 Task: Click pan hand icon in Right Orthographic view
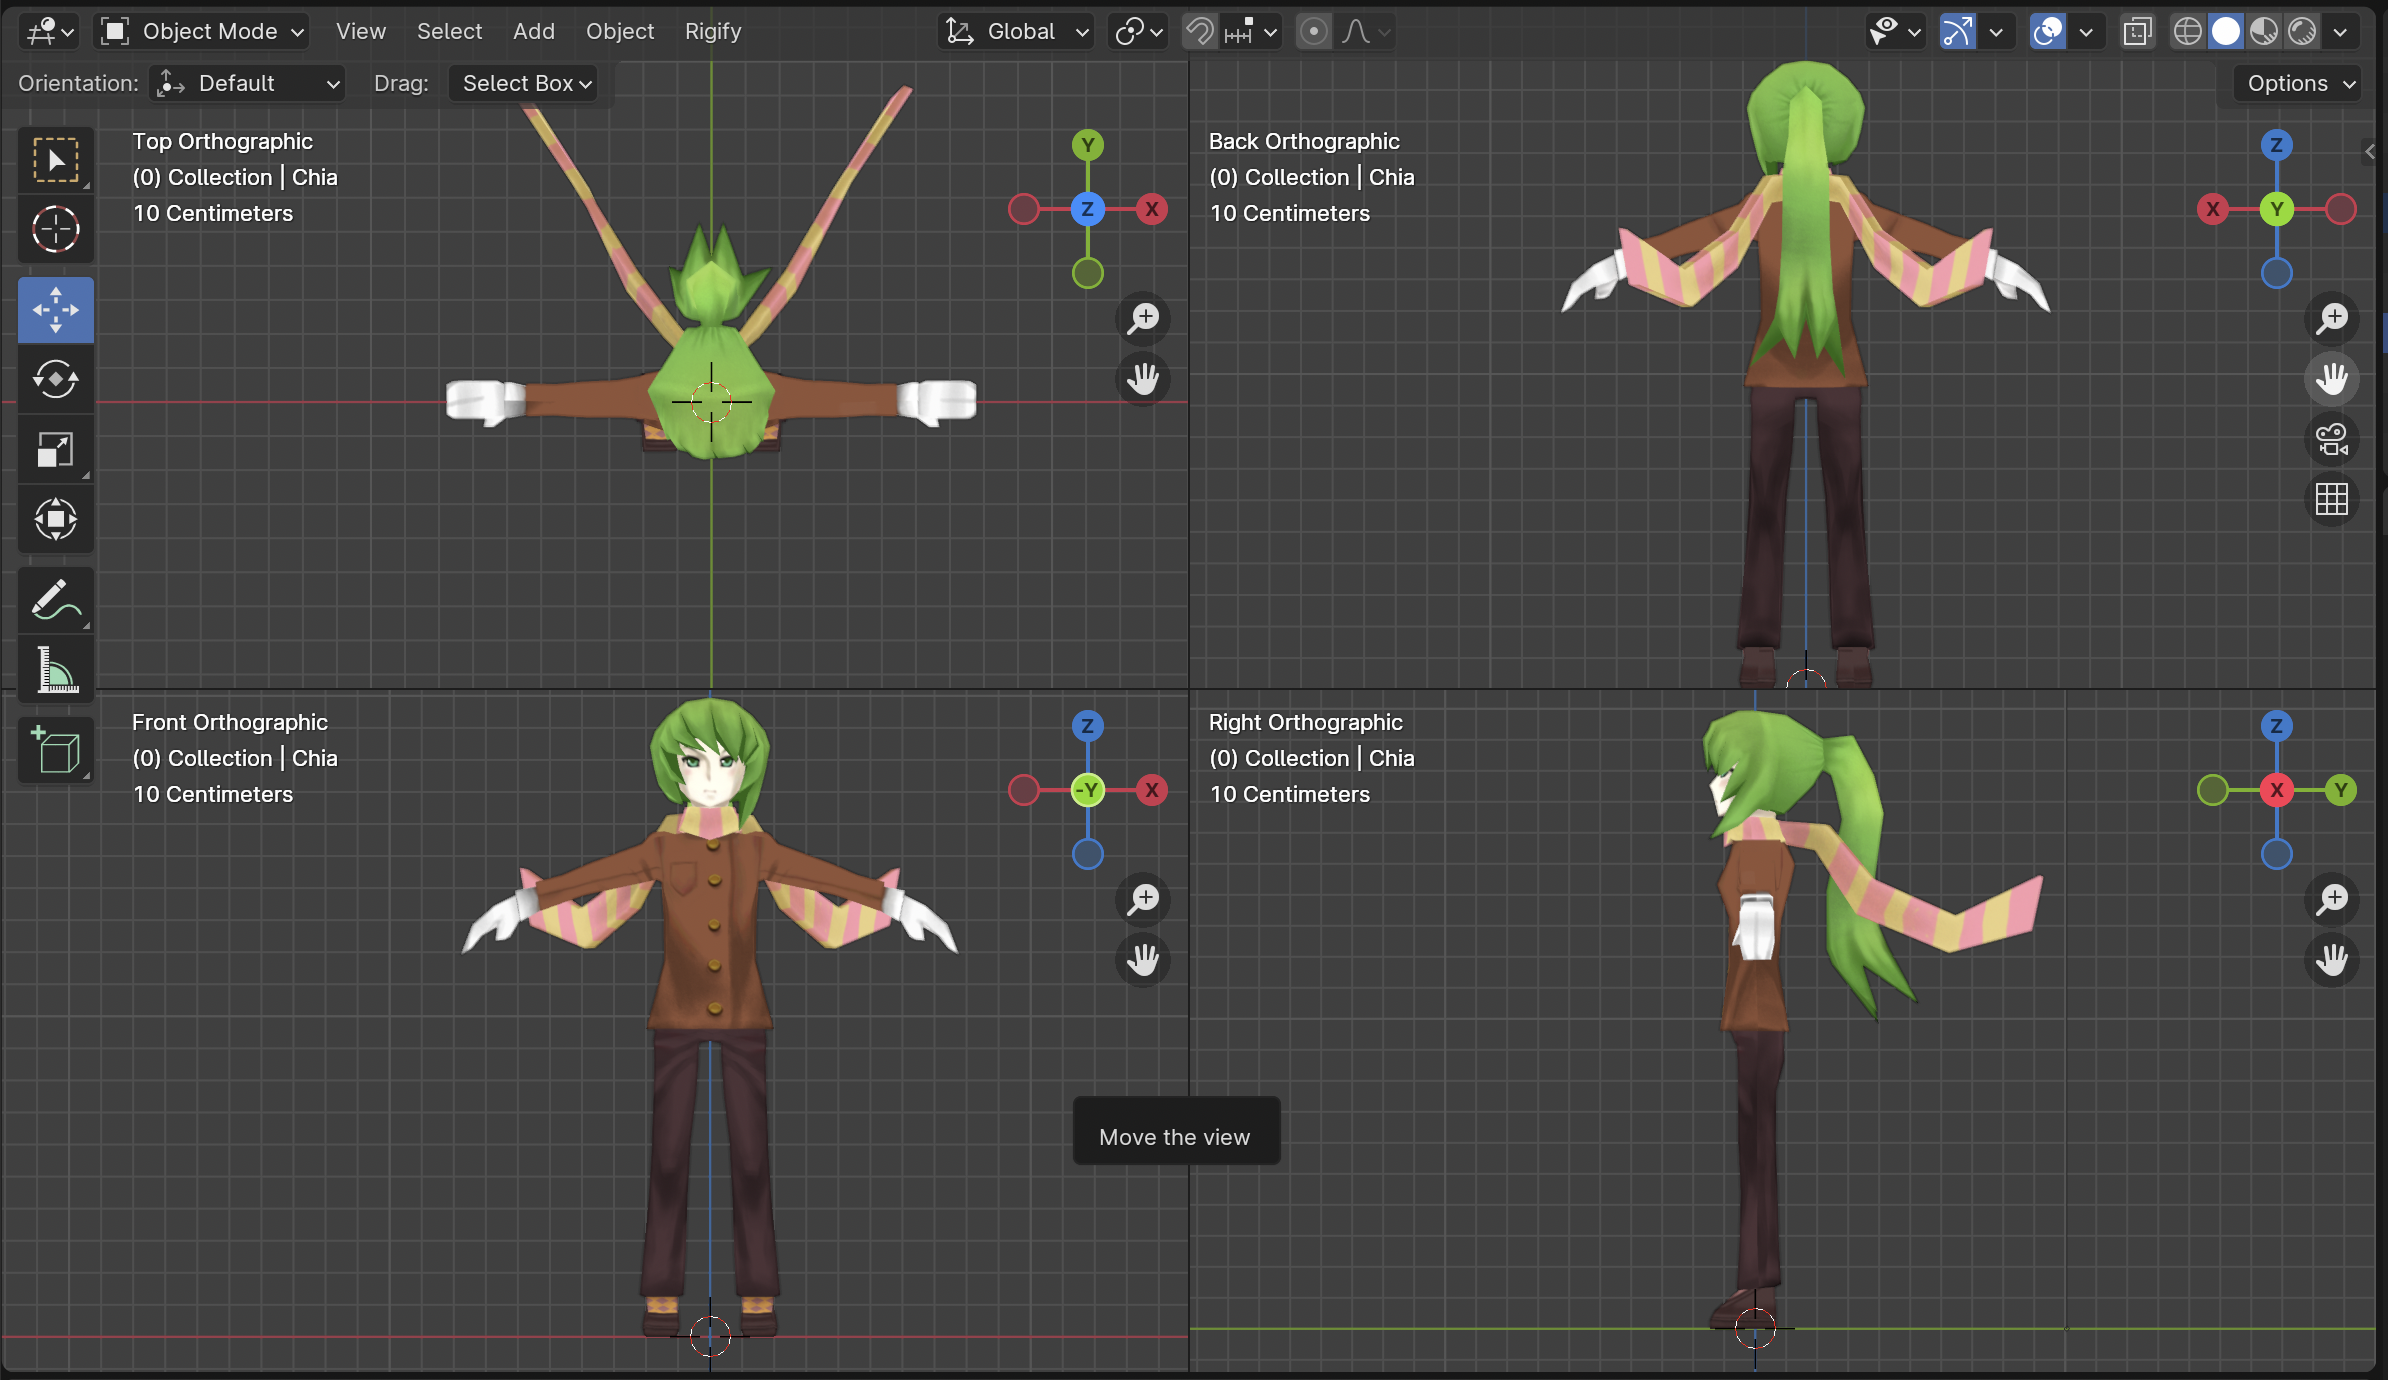pos(2332,960)
